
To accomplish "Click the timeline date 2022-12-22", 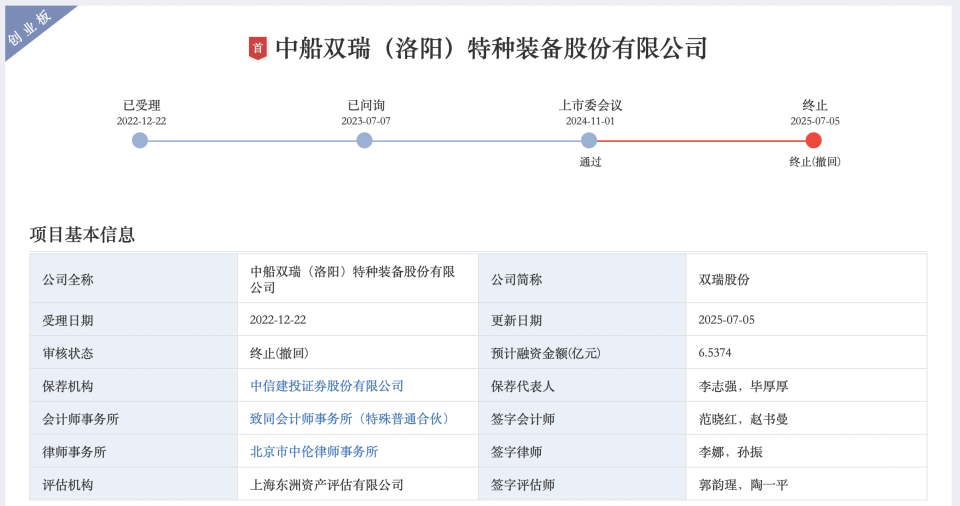I will [141, 121].
